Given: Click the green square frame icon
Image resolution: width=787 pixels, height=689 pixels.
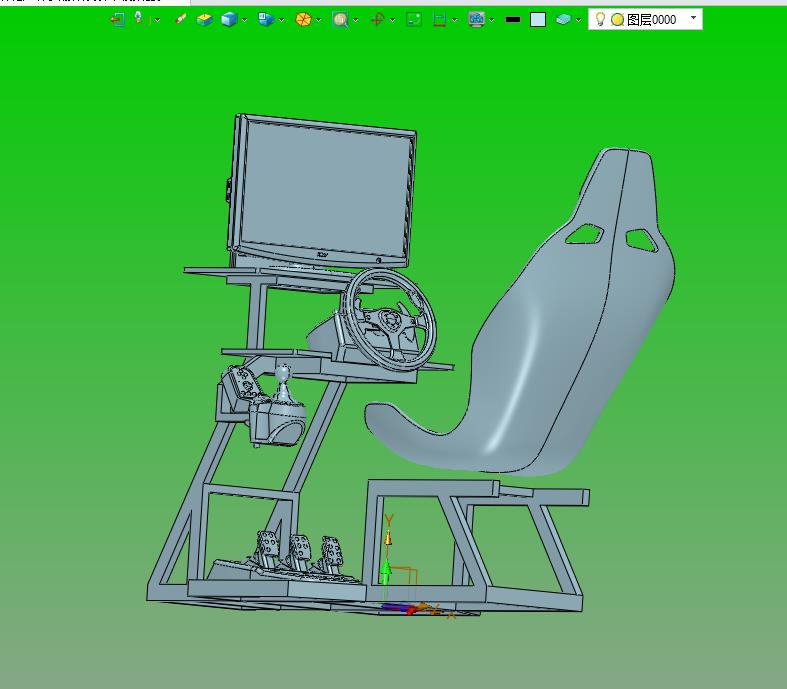Looking at the screenshot, I should click(414, 20).
